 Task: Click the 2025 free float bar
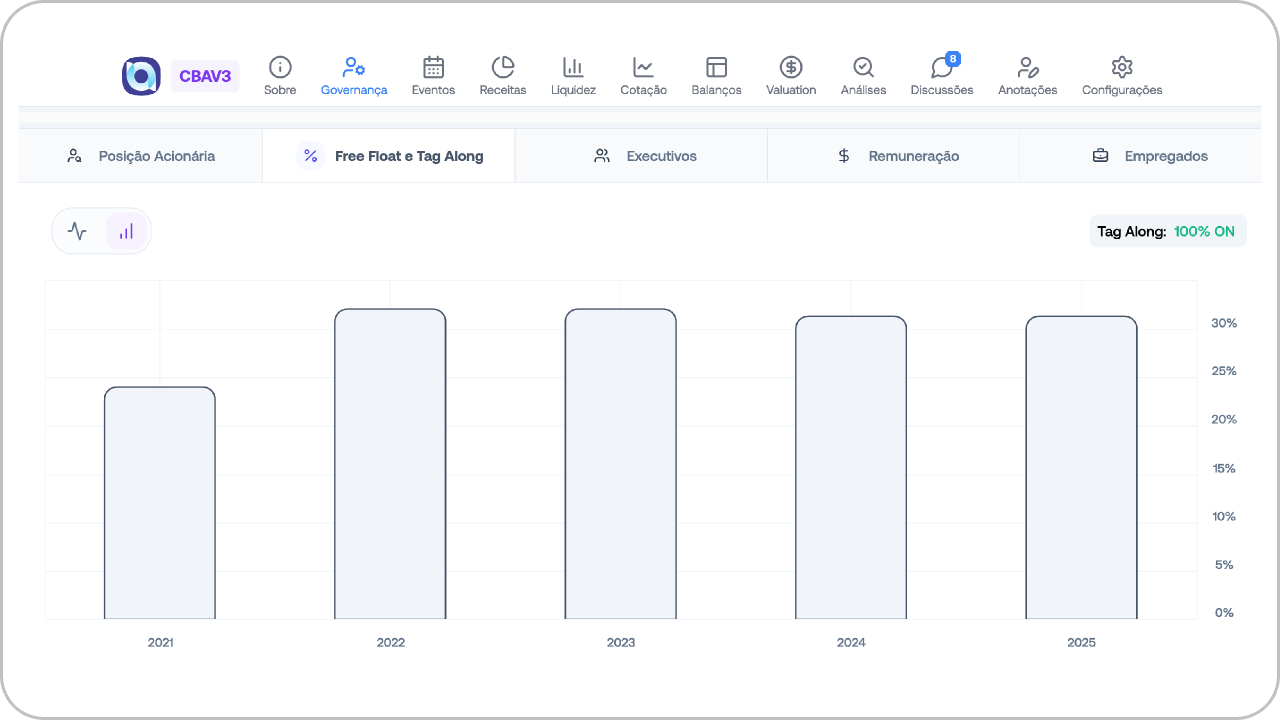(1081, 468)
